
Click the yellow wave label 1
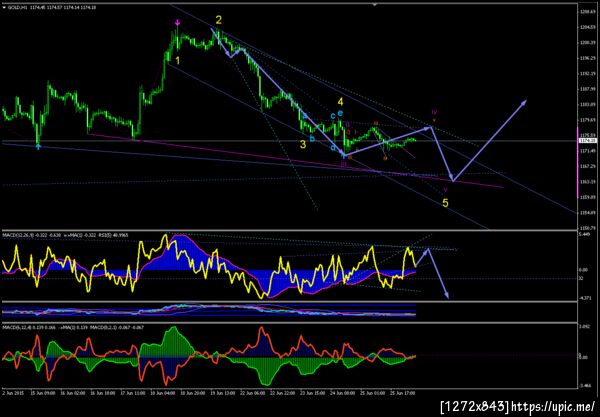point(177,60)
